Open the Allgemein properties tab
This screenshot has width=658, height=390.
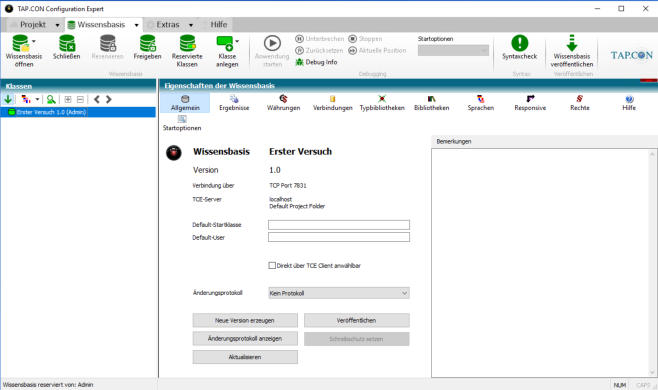point(185,103)
